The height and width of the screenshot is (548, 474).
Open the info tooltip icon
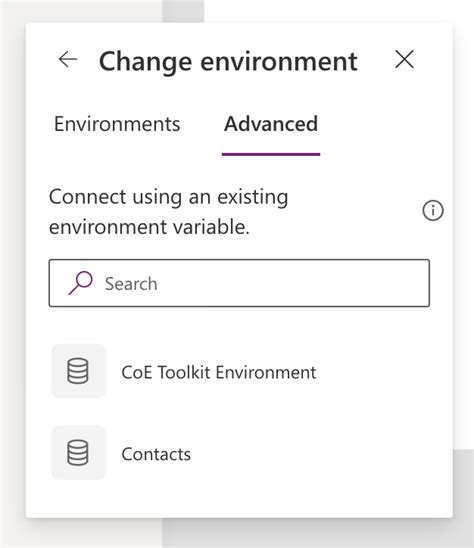tap(433, 210)
